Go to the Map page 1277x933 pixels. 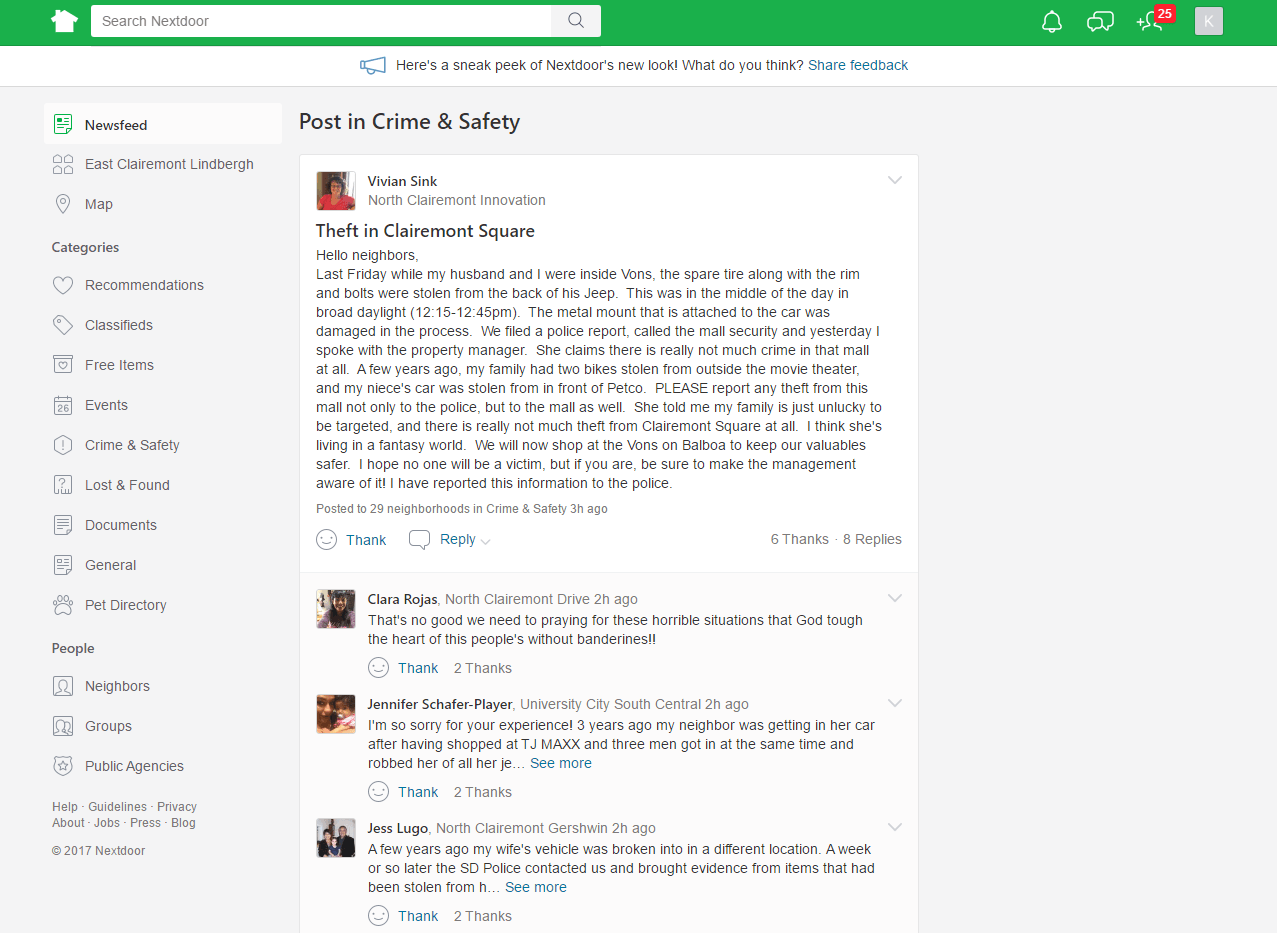coord(98,204)
